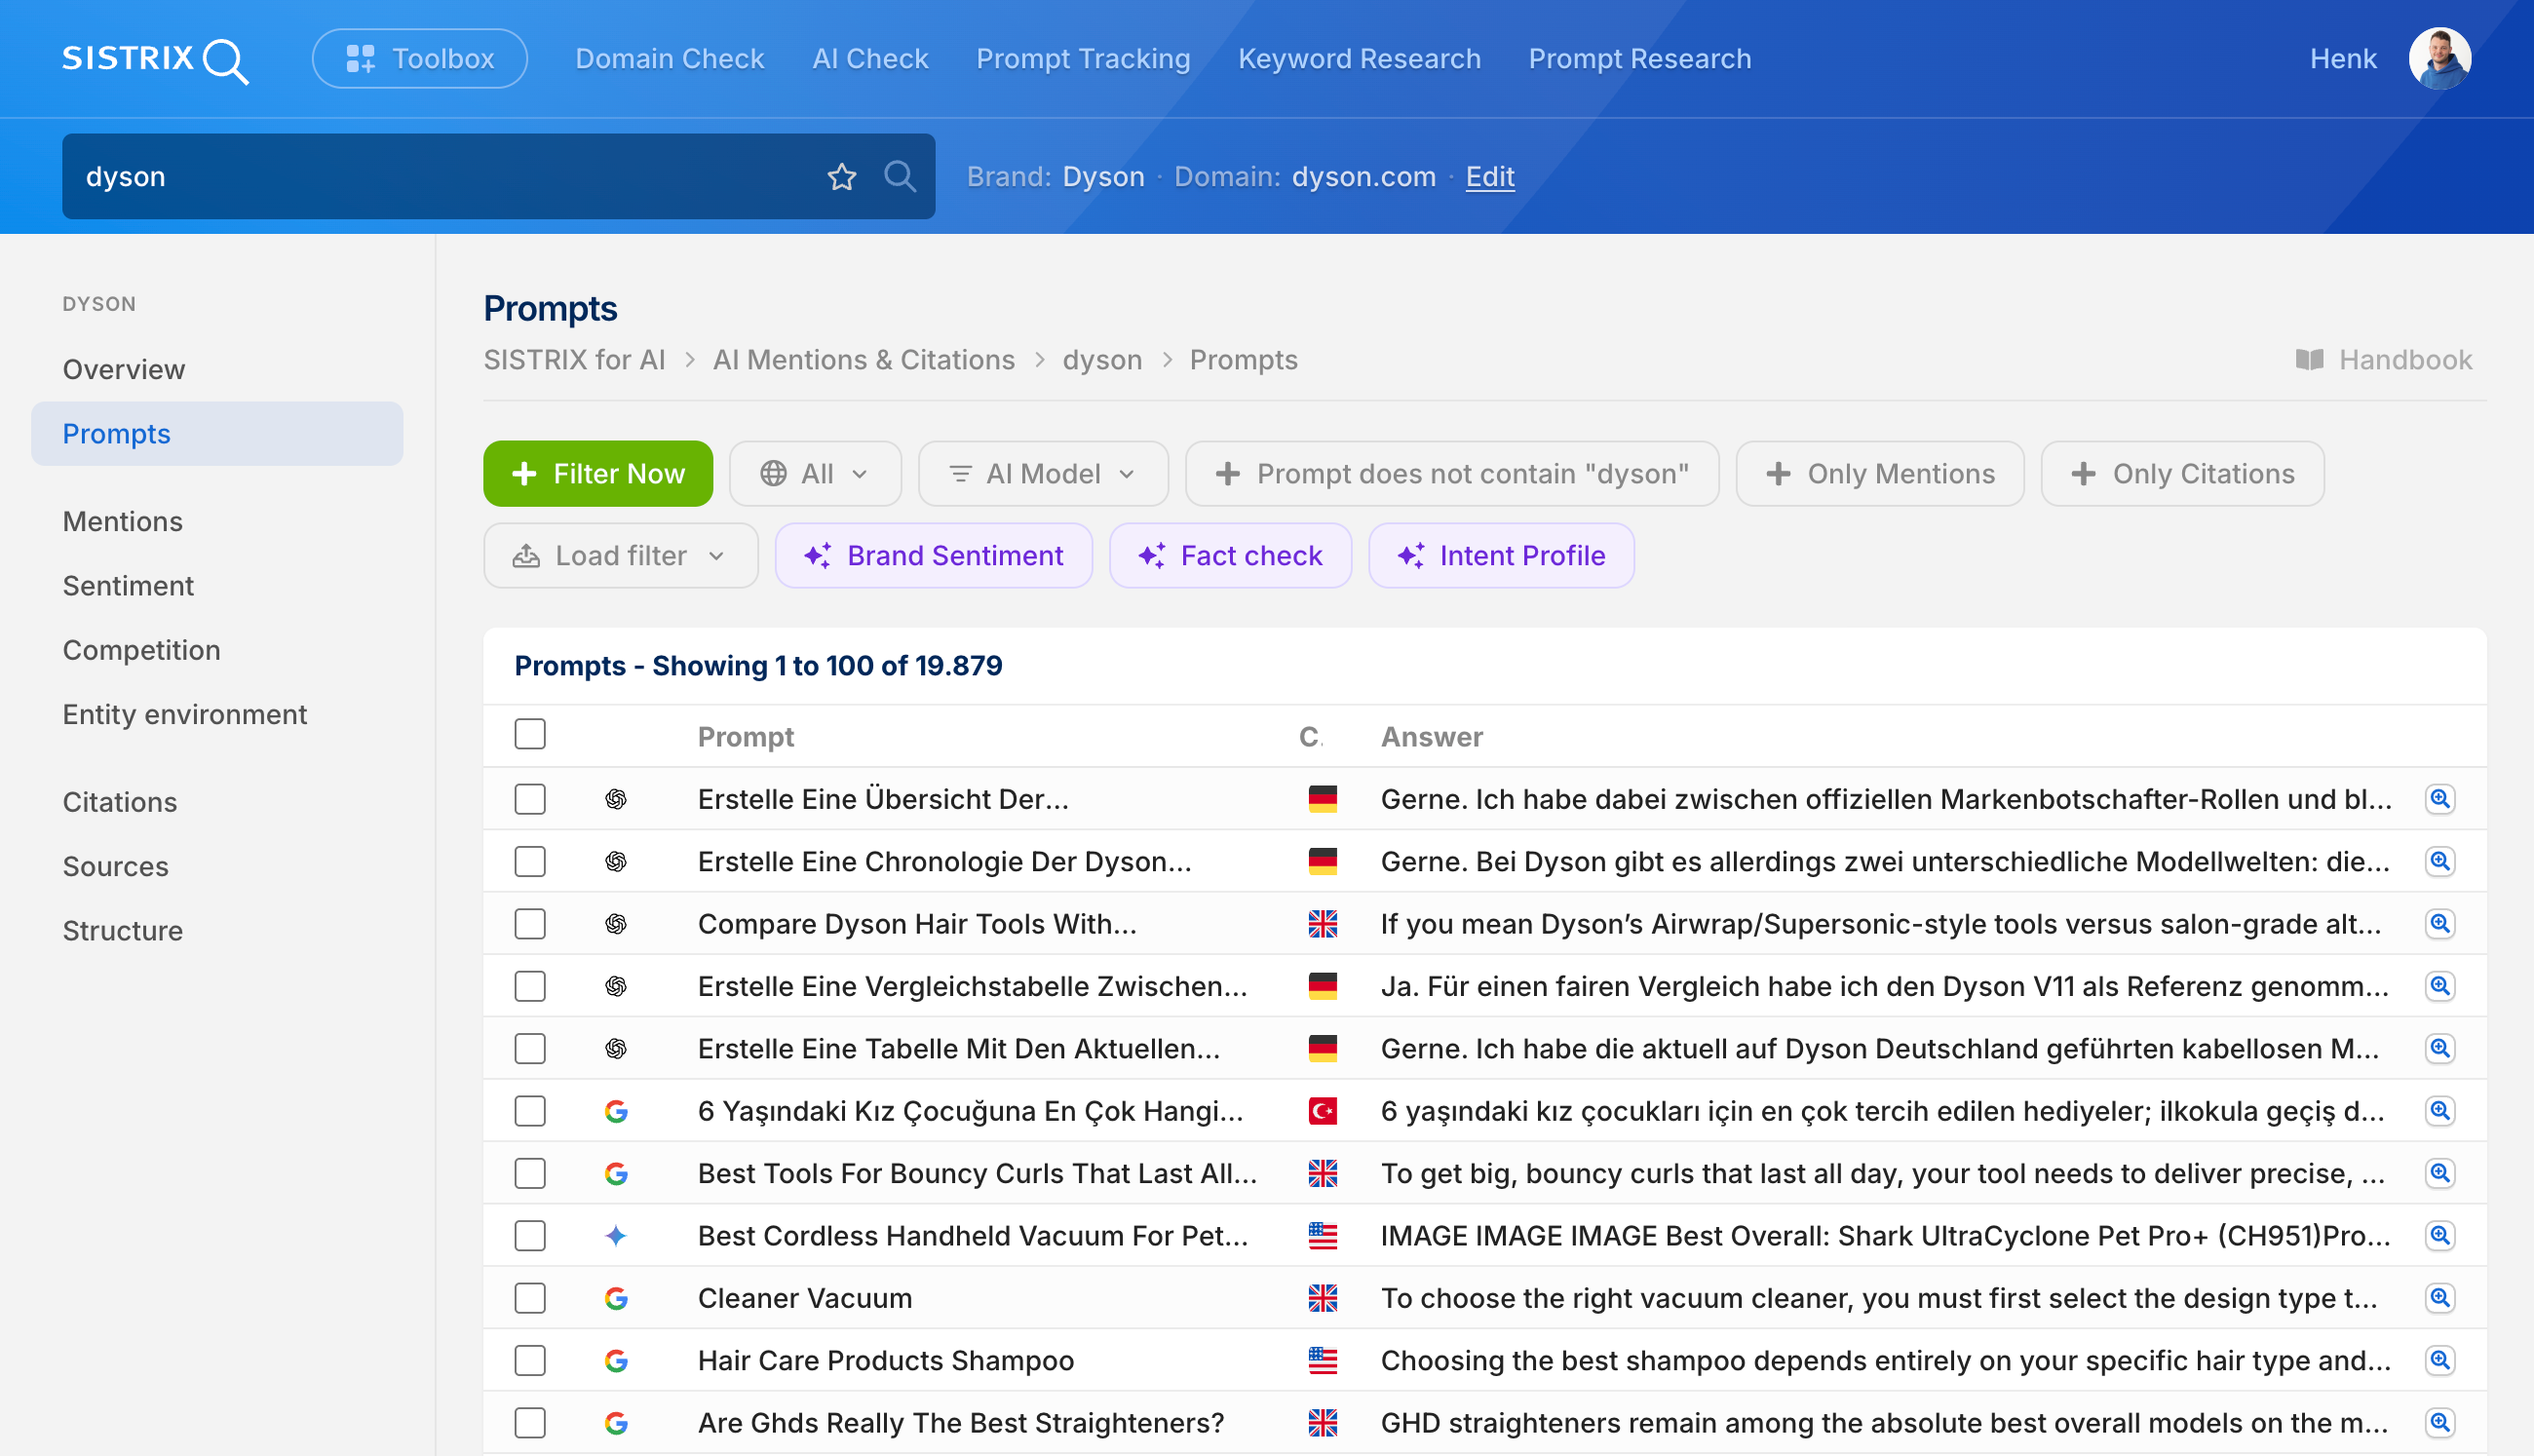Add Prompt does not contain "dyson" filter

tap(1452, 474)
